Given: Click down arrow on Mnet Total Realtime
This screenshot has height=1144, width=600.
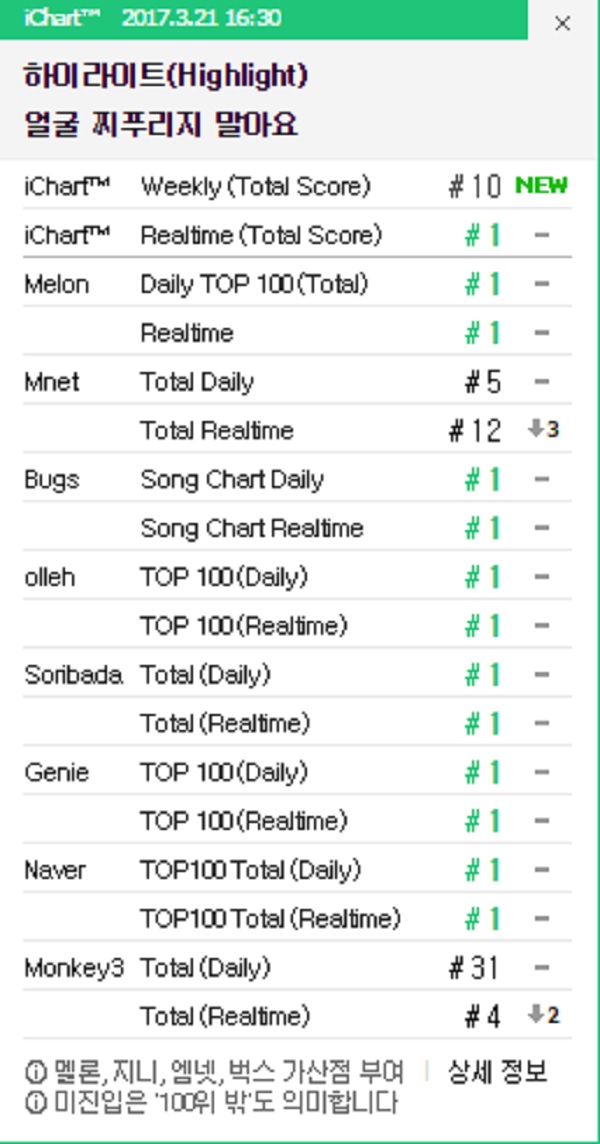Looking at the screenshot, I should point(536,430).
